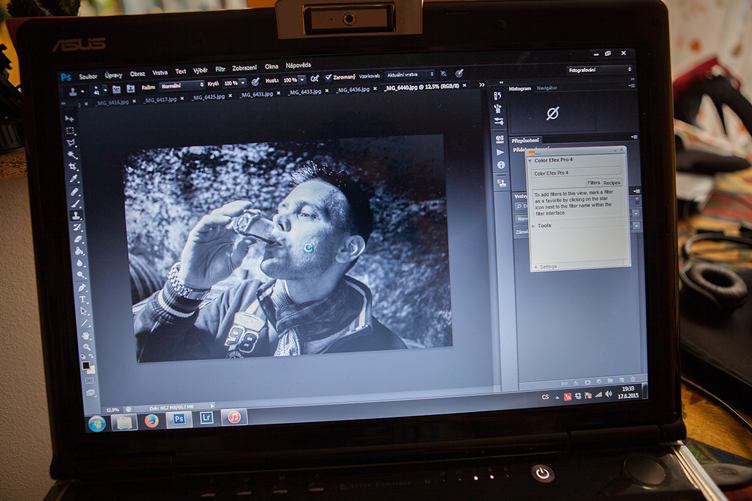Select the Pen tool
This screenshot has height=501, width=752.
pyautogui.click(x=82, y=287)
